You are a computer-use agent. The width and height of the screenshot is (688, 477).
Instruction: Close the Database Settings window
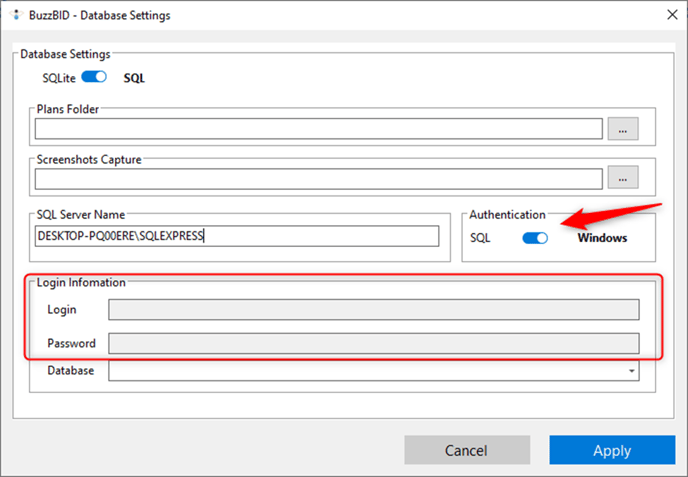672,15
